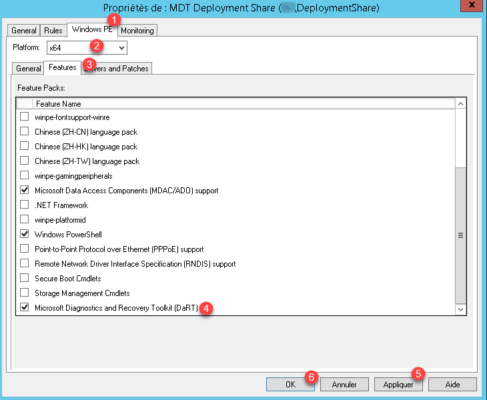Select the Features sub-tab
487x400 pixels.
point(62,67)
